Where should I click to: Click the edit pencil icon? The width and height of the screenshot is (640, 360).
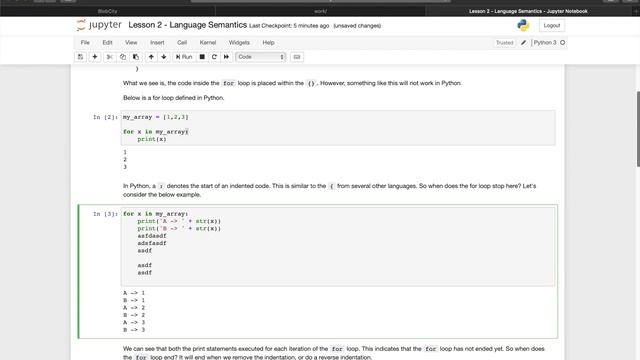click(x=524, y=42)
